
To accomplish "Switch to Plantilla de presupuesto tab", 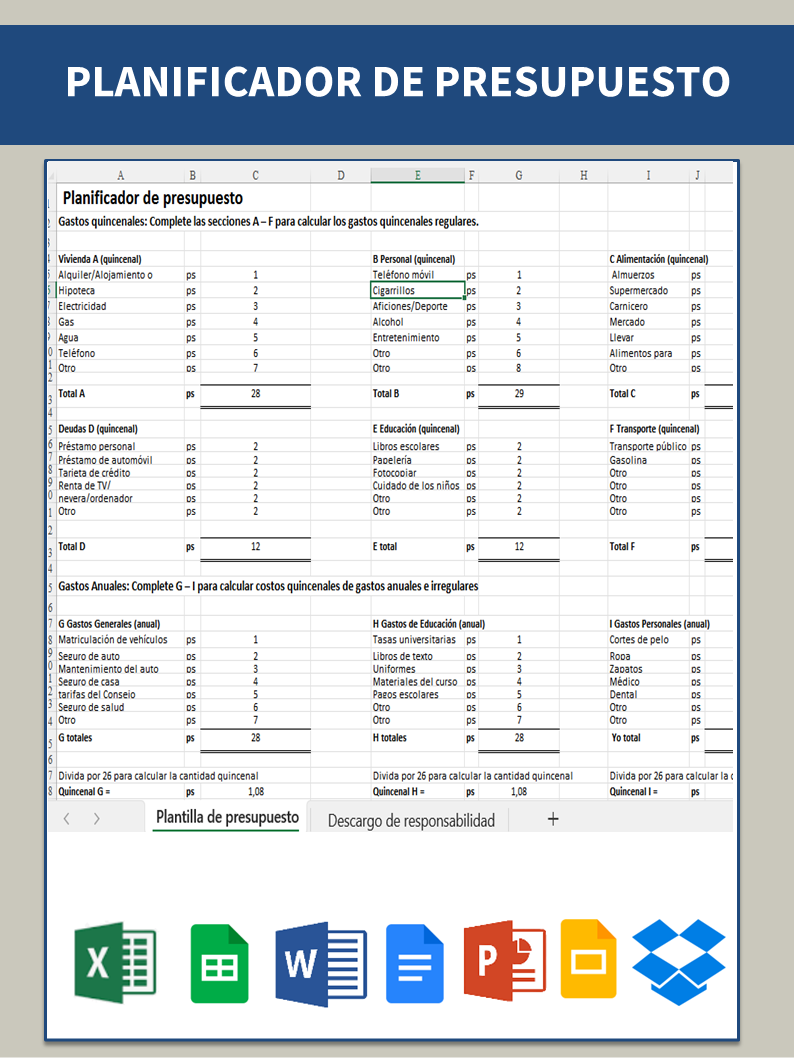I will [x=227, y=817].
